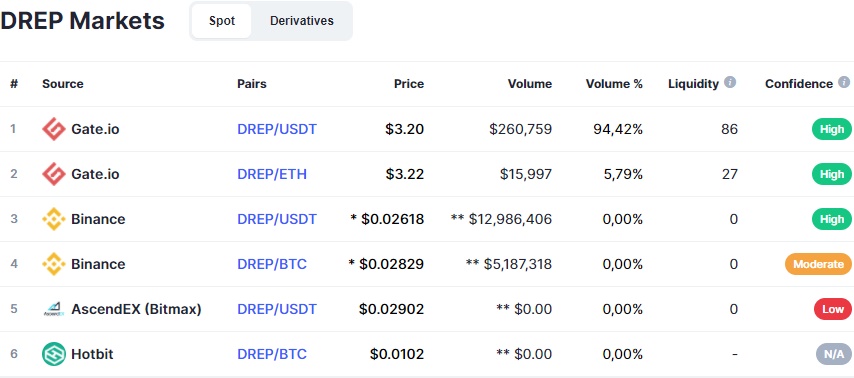854x378 pixels.
Task: Open the Binance DREP/BTC pair link
Action: click(272, 264)
